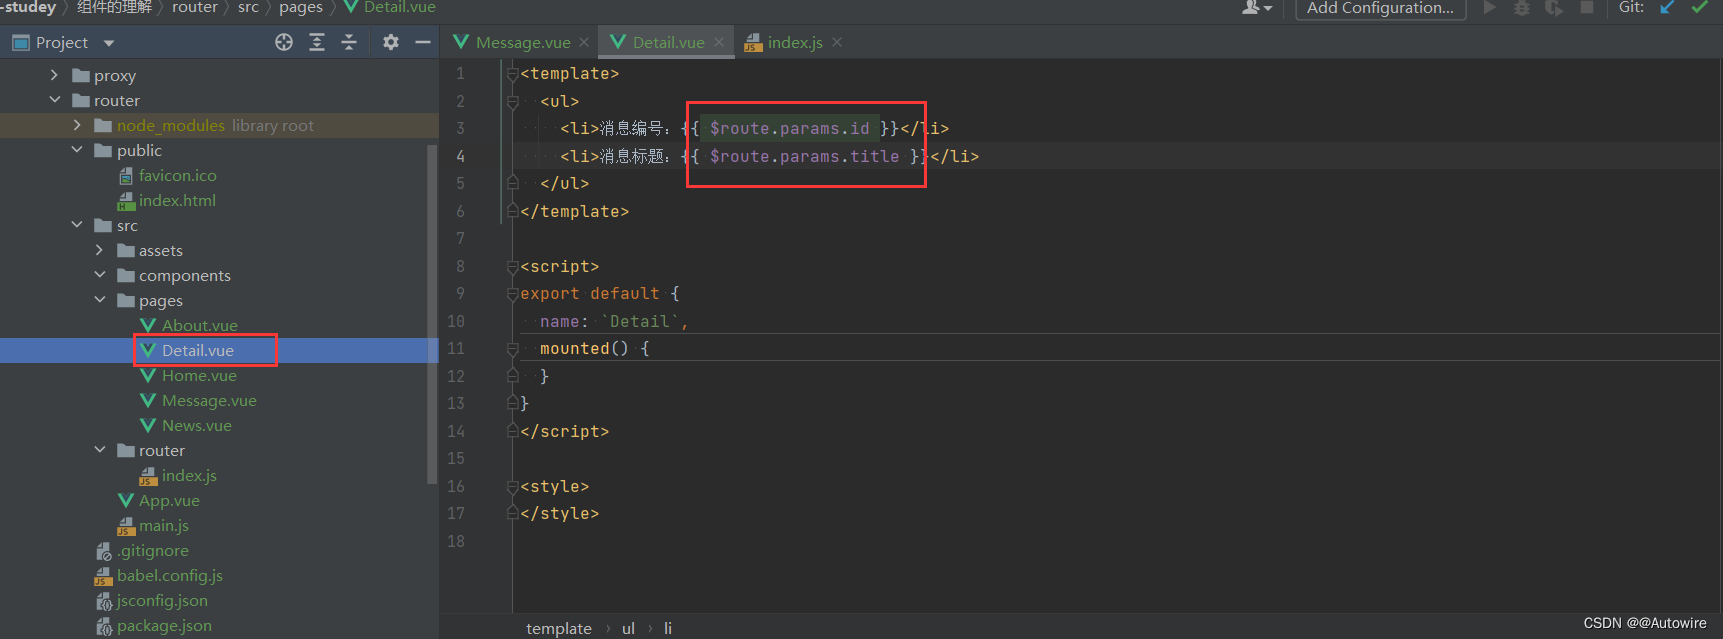This screenshot has width=1723, height=639.
Task: Open the user account icon menu
Action: (x=1256, y=8)
